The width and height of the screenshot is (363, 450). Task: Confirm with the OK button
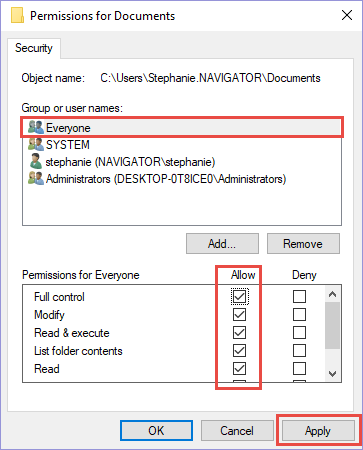pyautogui.click(x=156, y=430)
